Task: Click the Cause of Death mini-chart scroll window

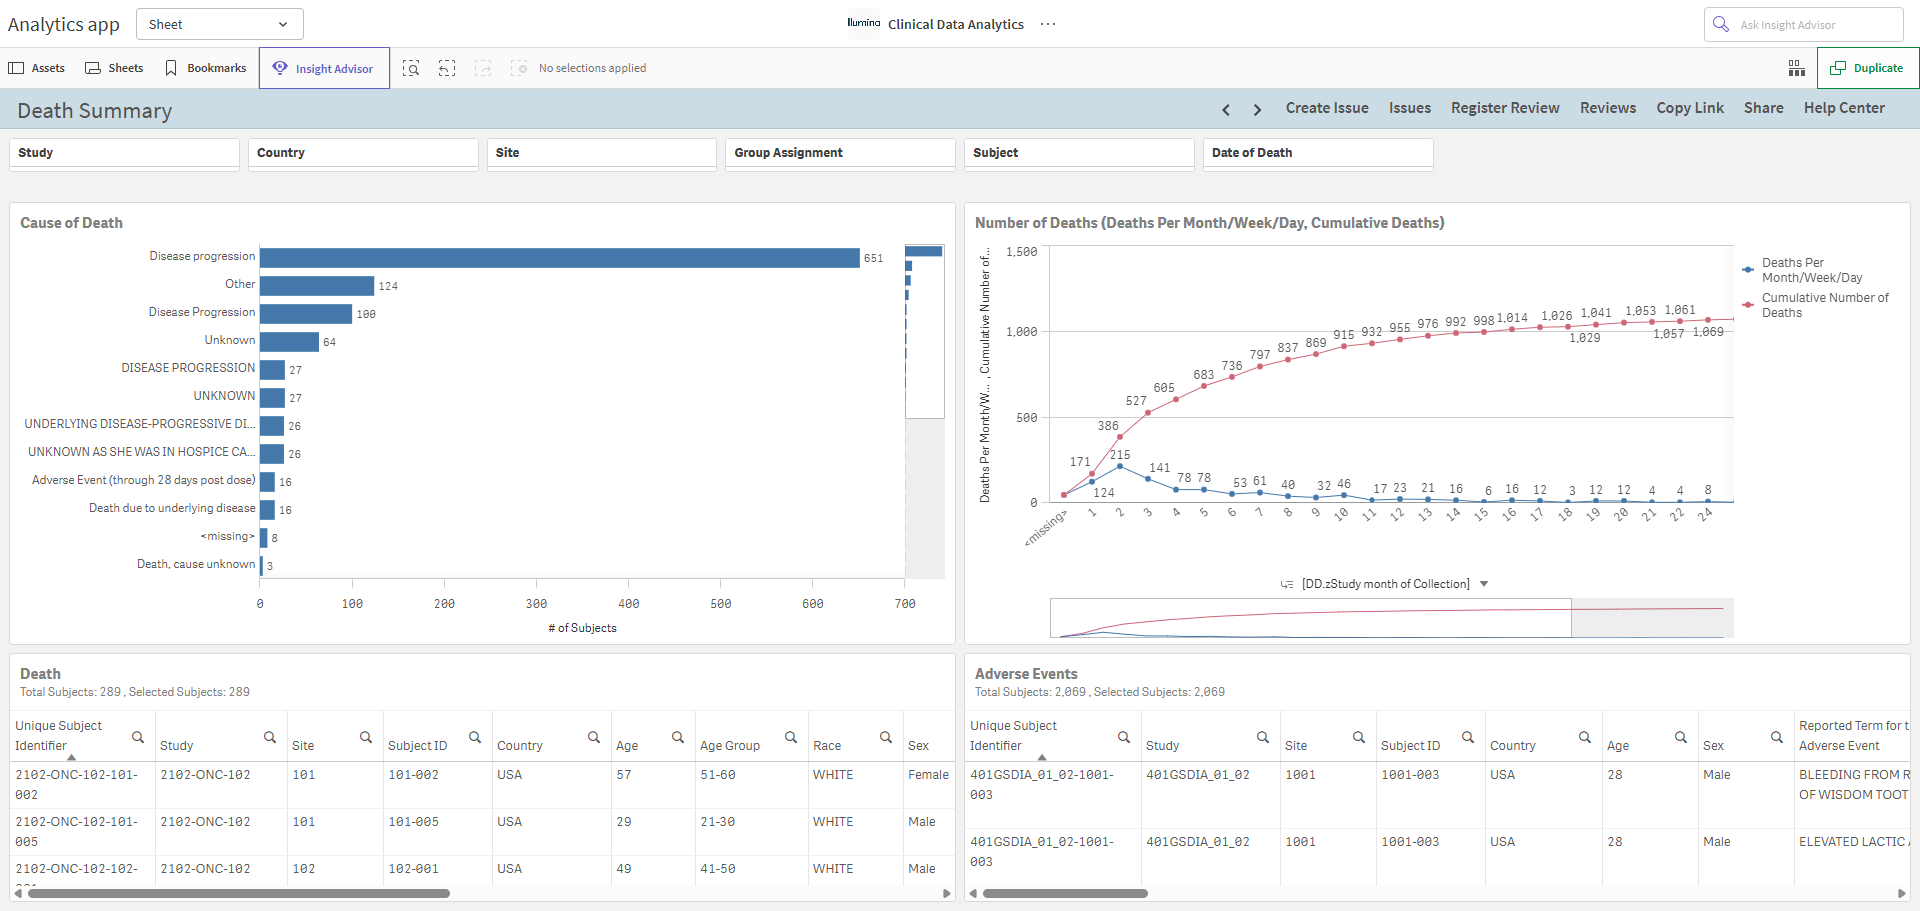Action: tap(924, 331)
